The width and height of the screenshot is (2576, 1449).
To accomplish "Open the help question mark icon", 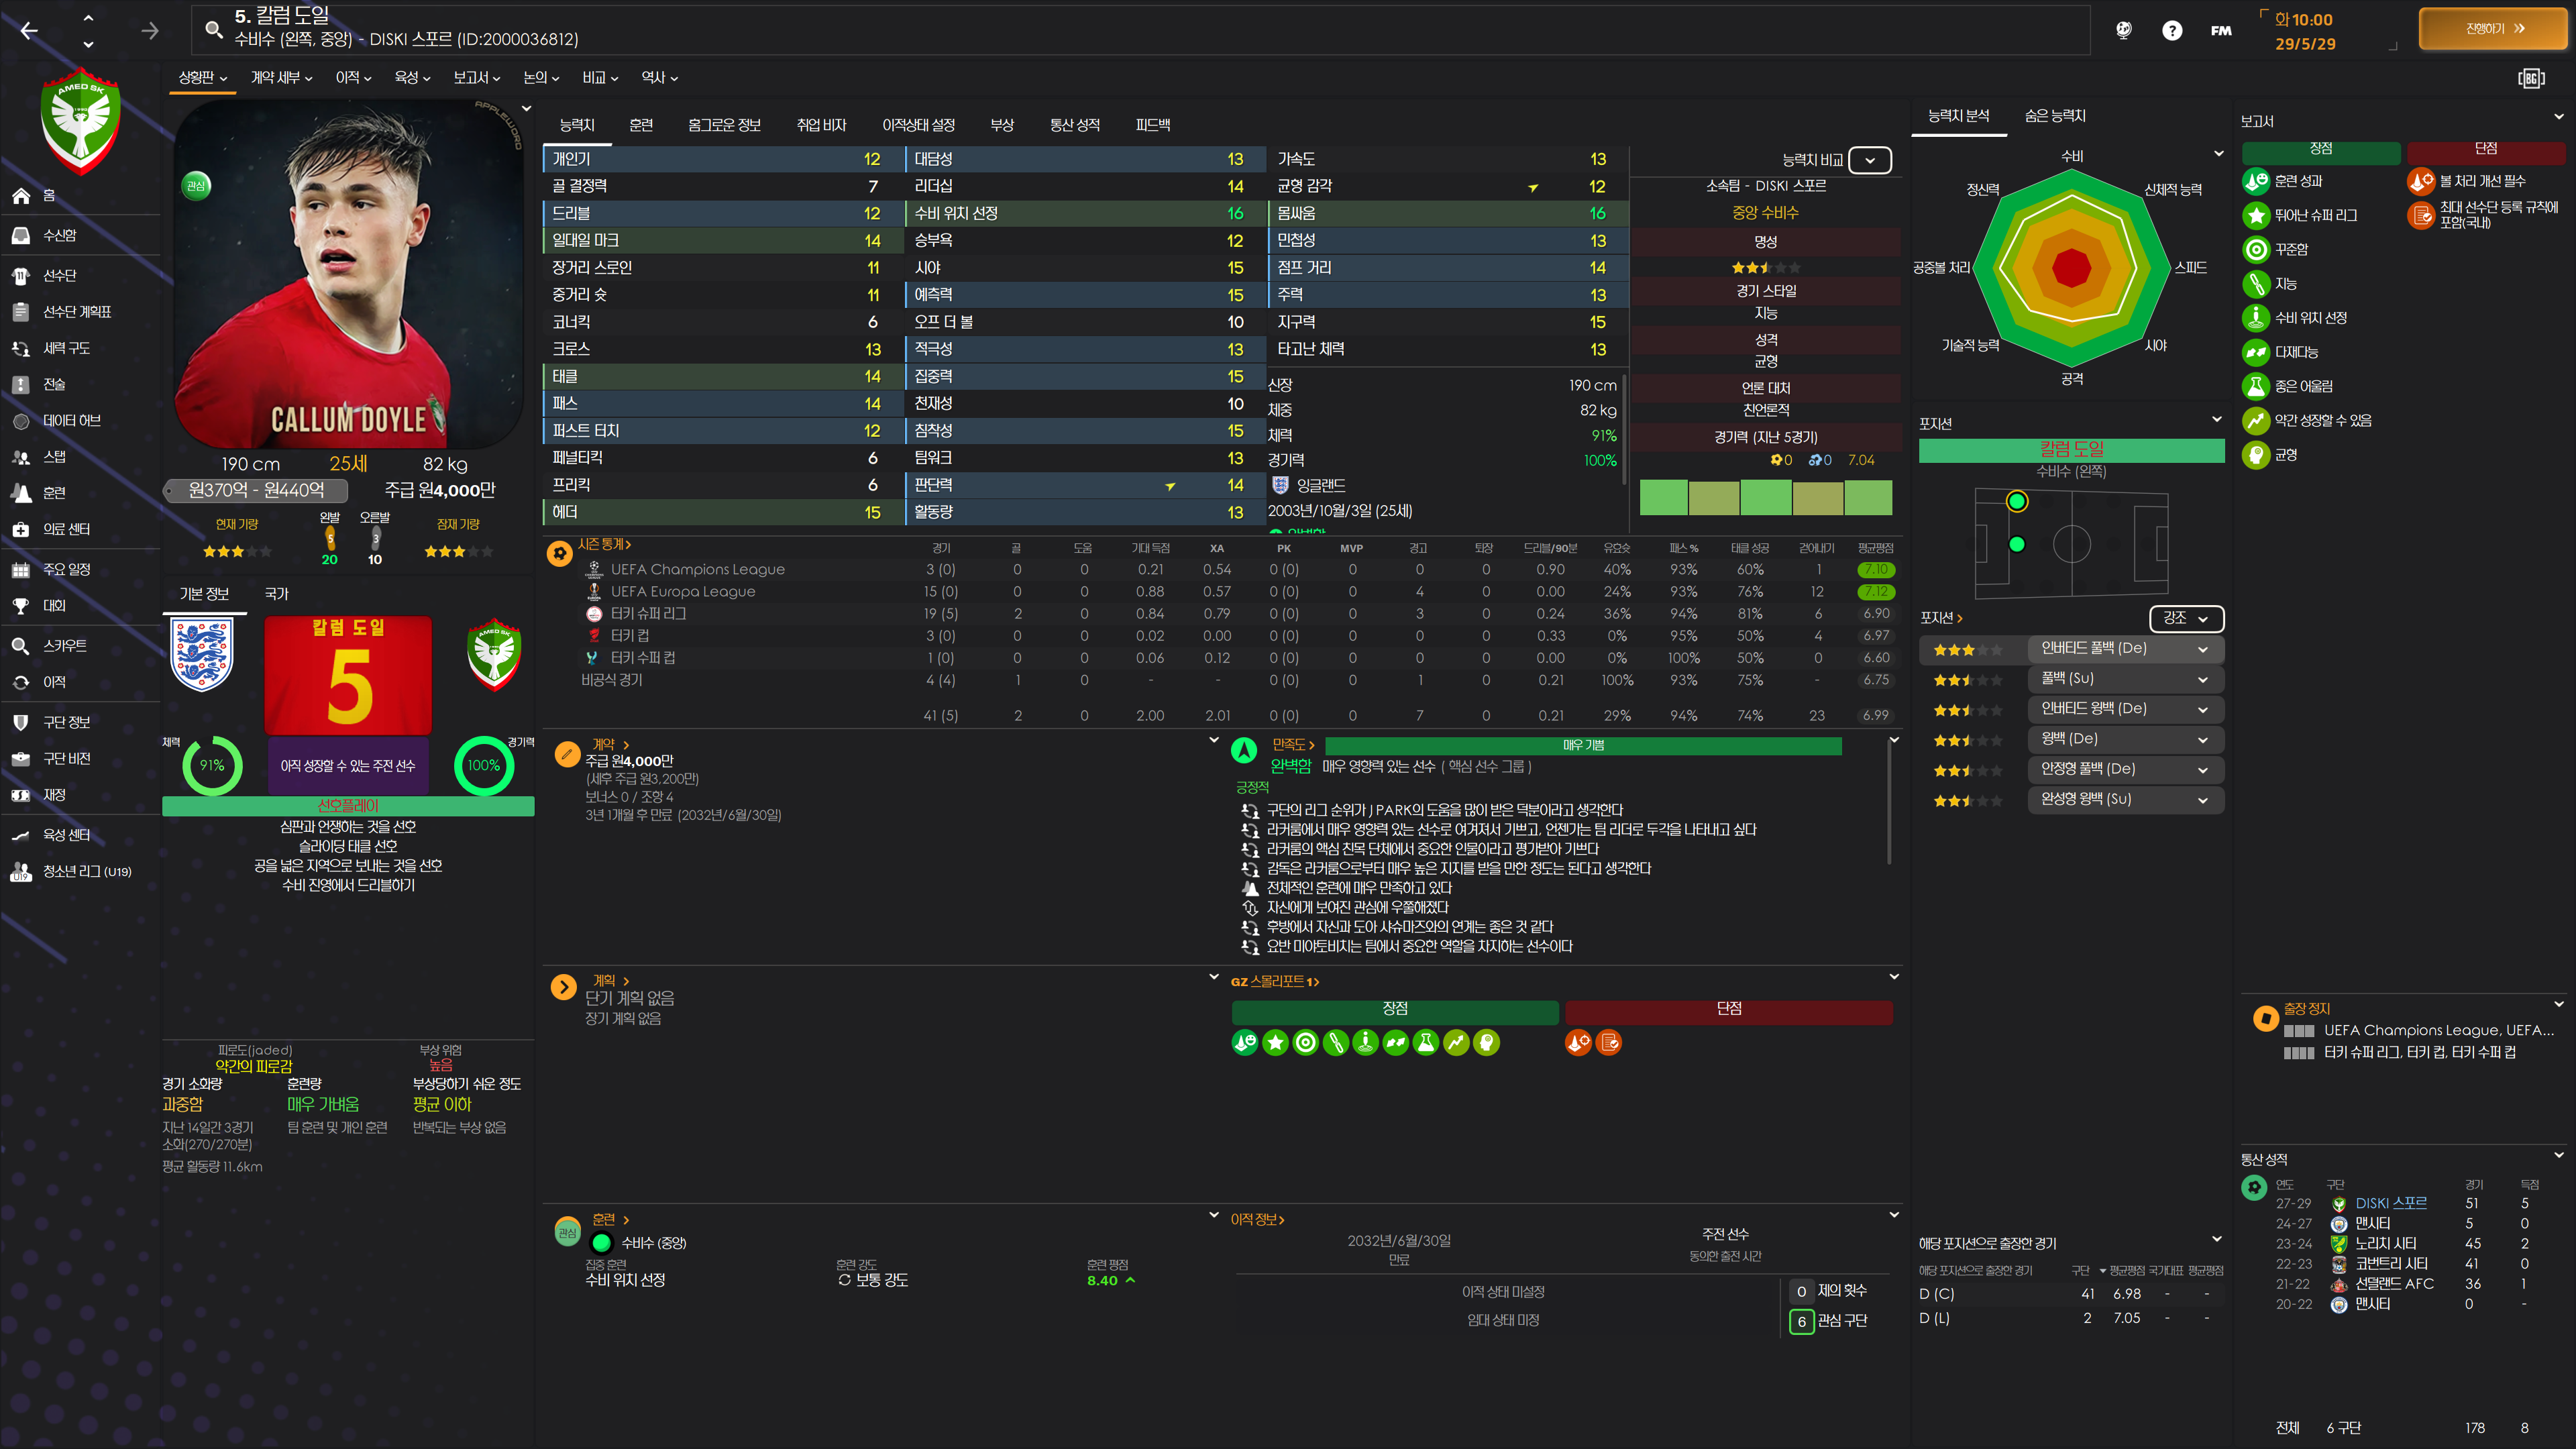I will (x=2171, y=31).
